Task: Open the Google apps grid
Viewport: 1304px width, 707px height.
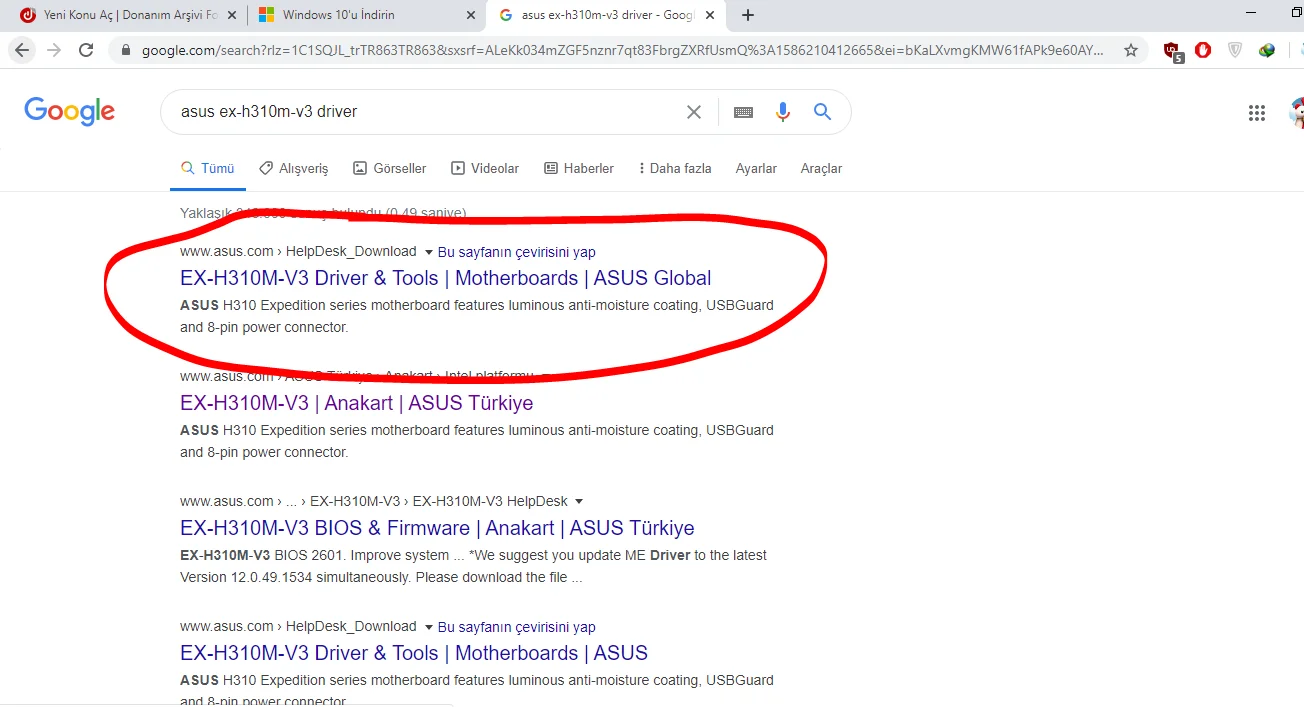Action: click(1257, 113)
